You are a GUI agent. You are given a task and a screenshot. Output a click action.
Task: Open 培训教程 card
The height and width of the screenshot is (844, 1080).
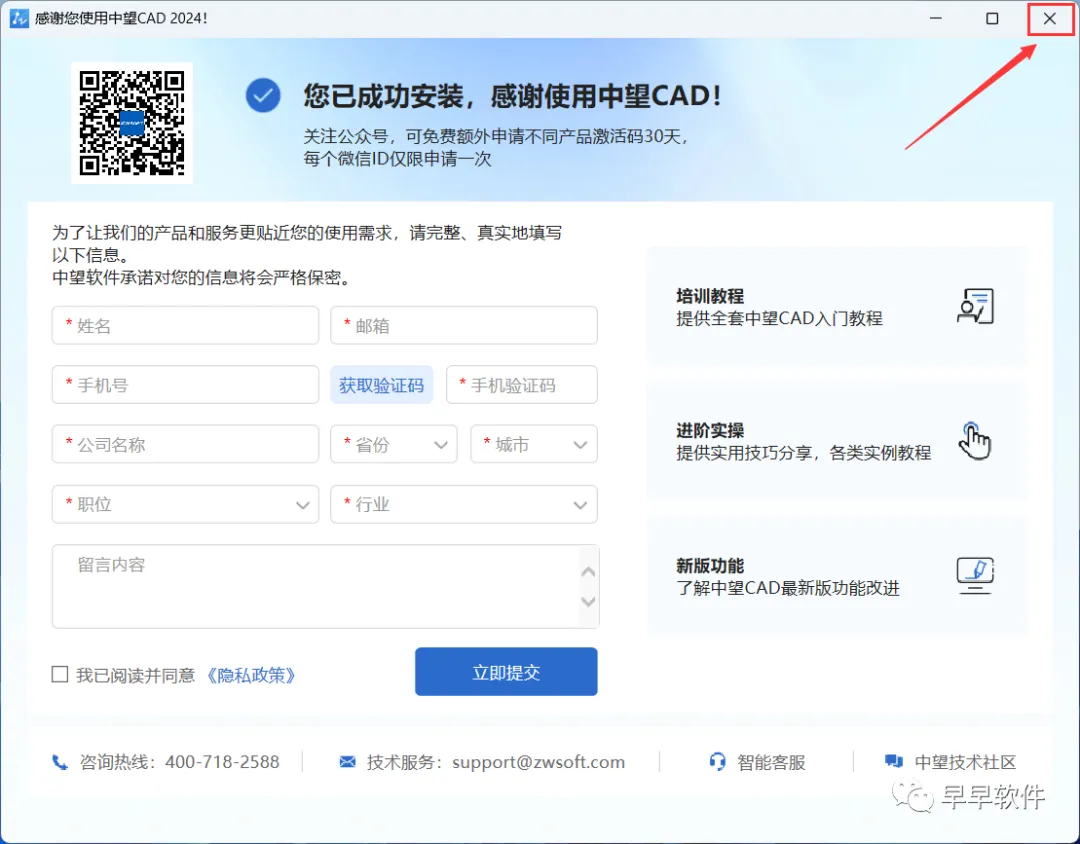[837, 307]
